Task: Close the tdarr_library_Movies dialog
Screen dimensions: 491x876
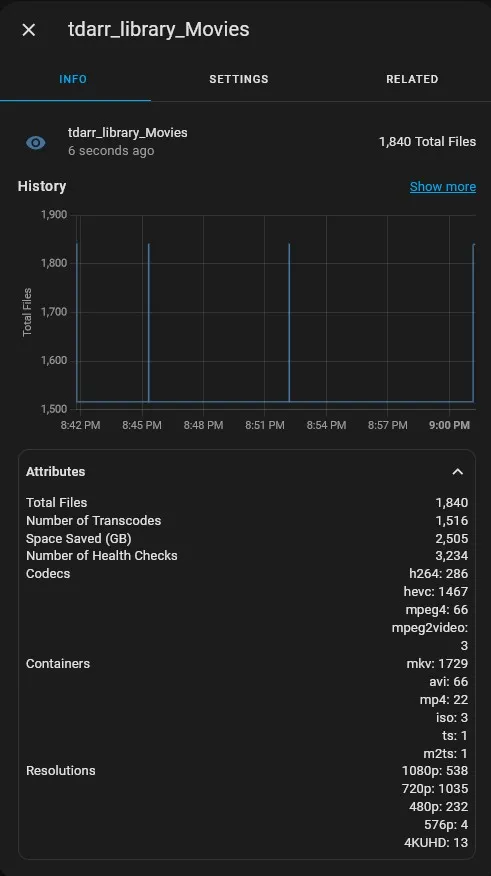Action: click(x=28, y=30)
